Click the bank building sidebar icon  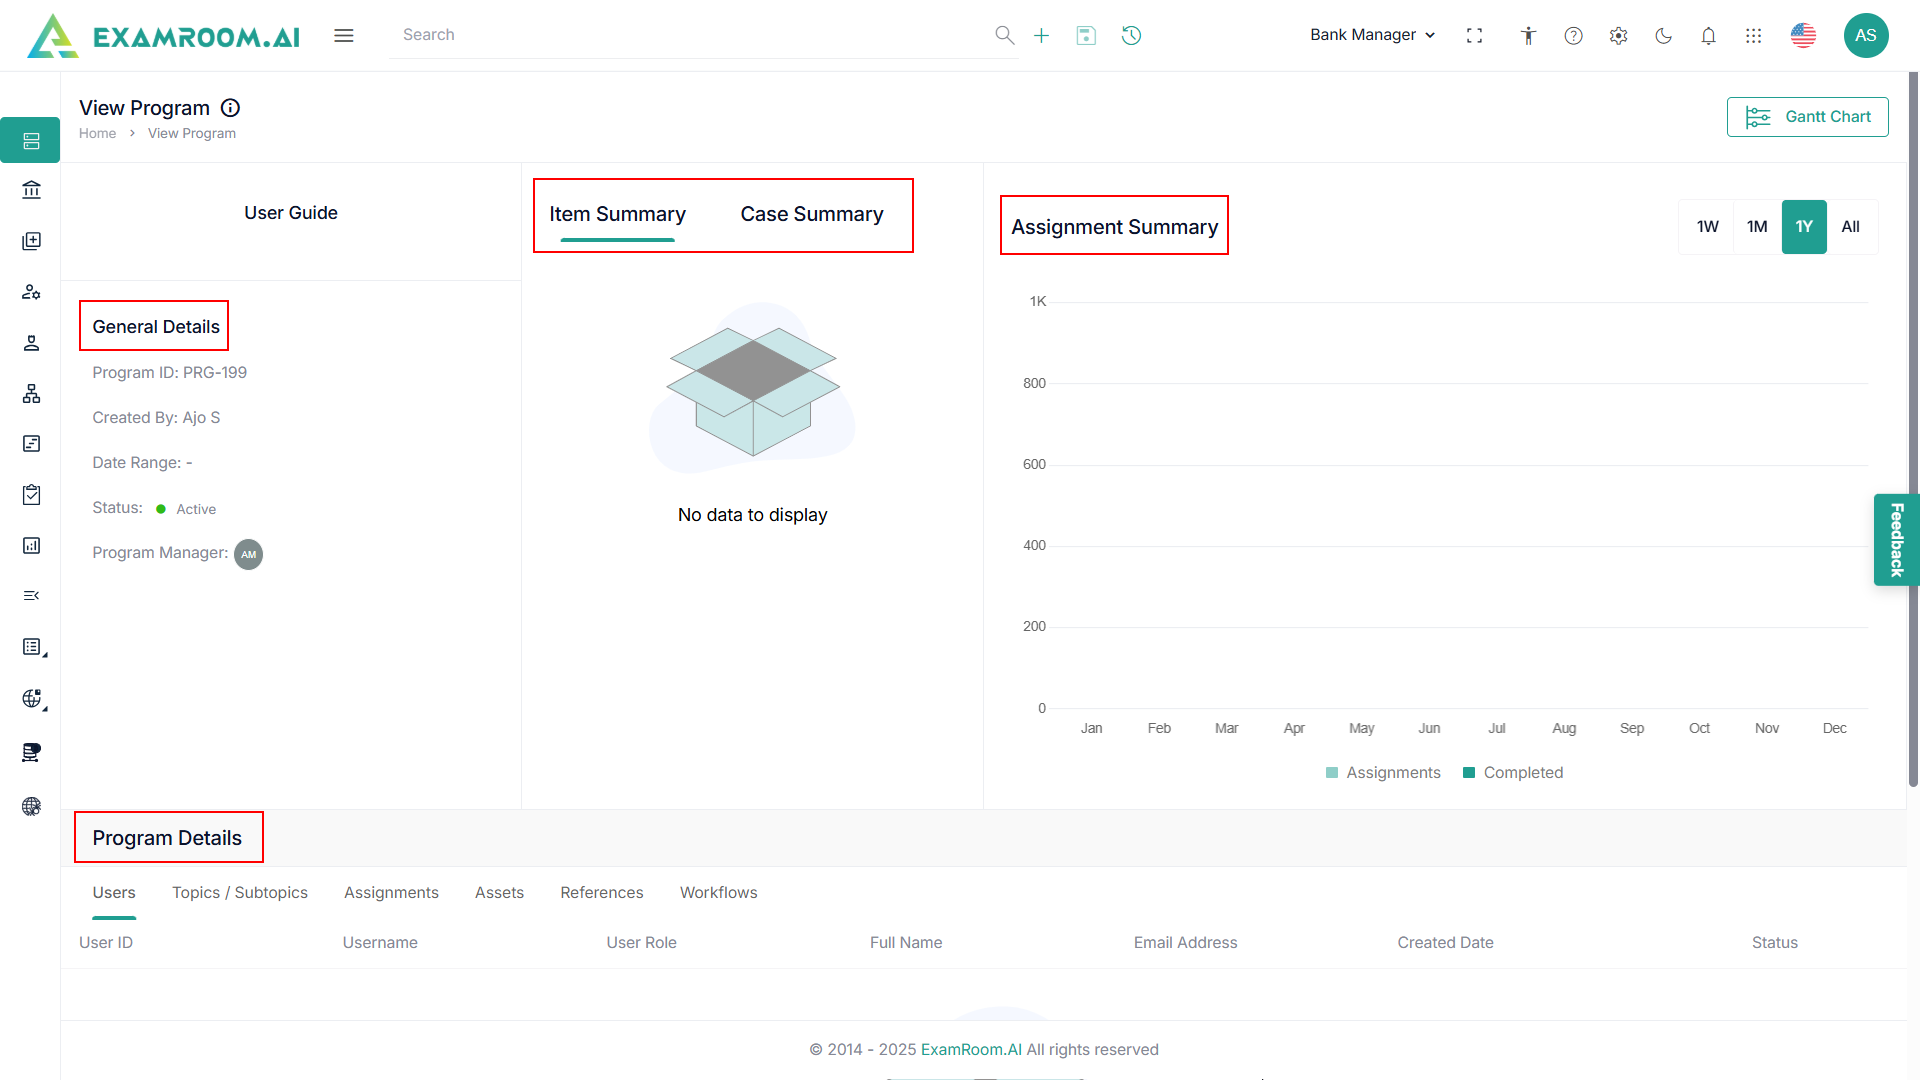(31, 190)
